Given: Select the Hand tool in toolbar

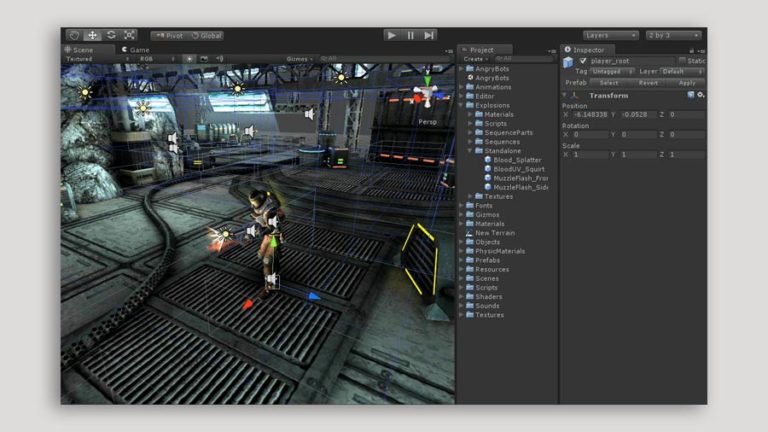Looking at the screenshot, I should click(x=74, y=35).
